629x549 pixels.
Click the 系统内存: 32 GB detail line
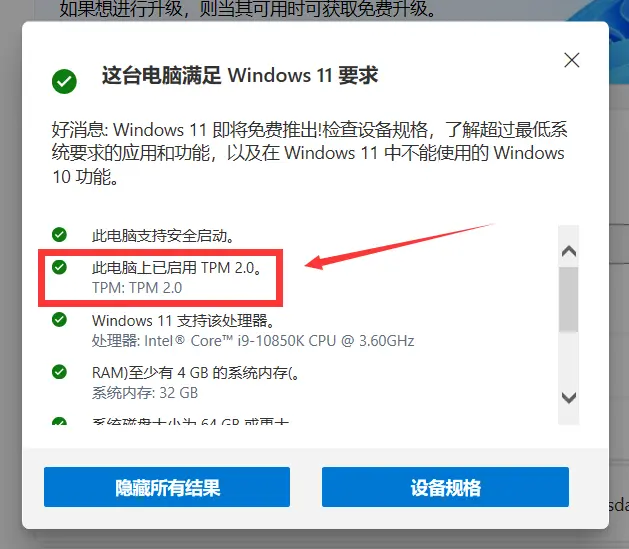pyautogui.click(x=145, y=393)
